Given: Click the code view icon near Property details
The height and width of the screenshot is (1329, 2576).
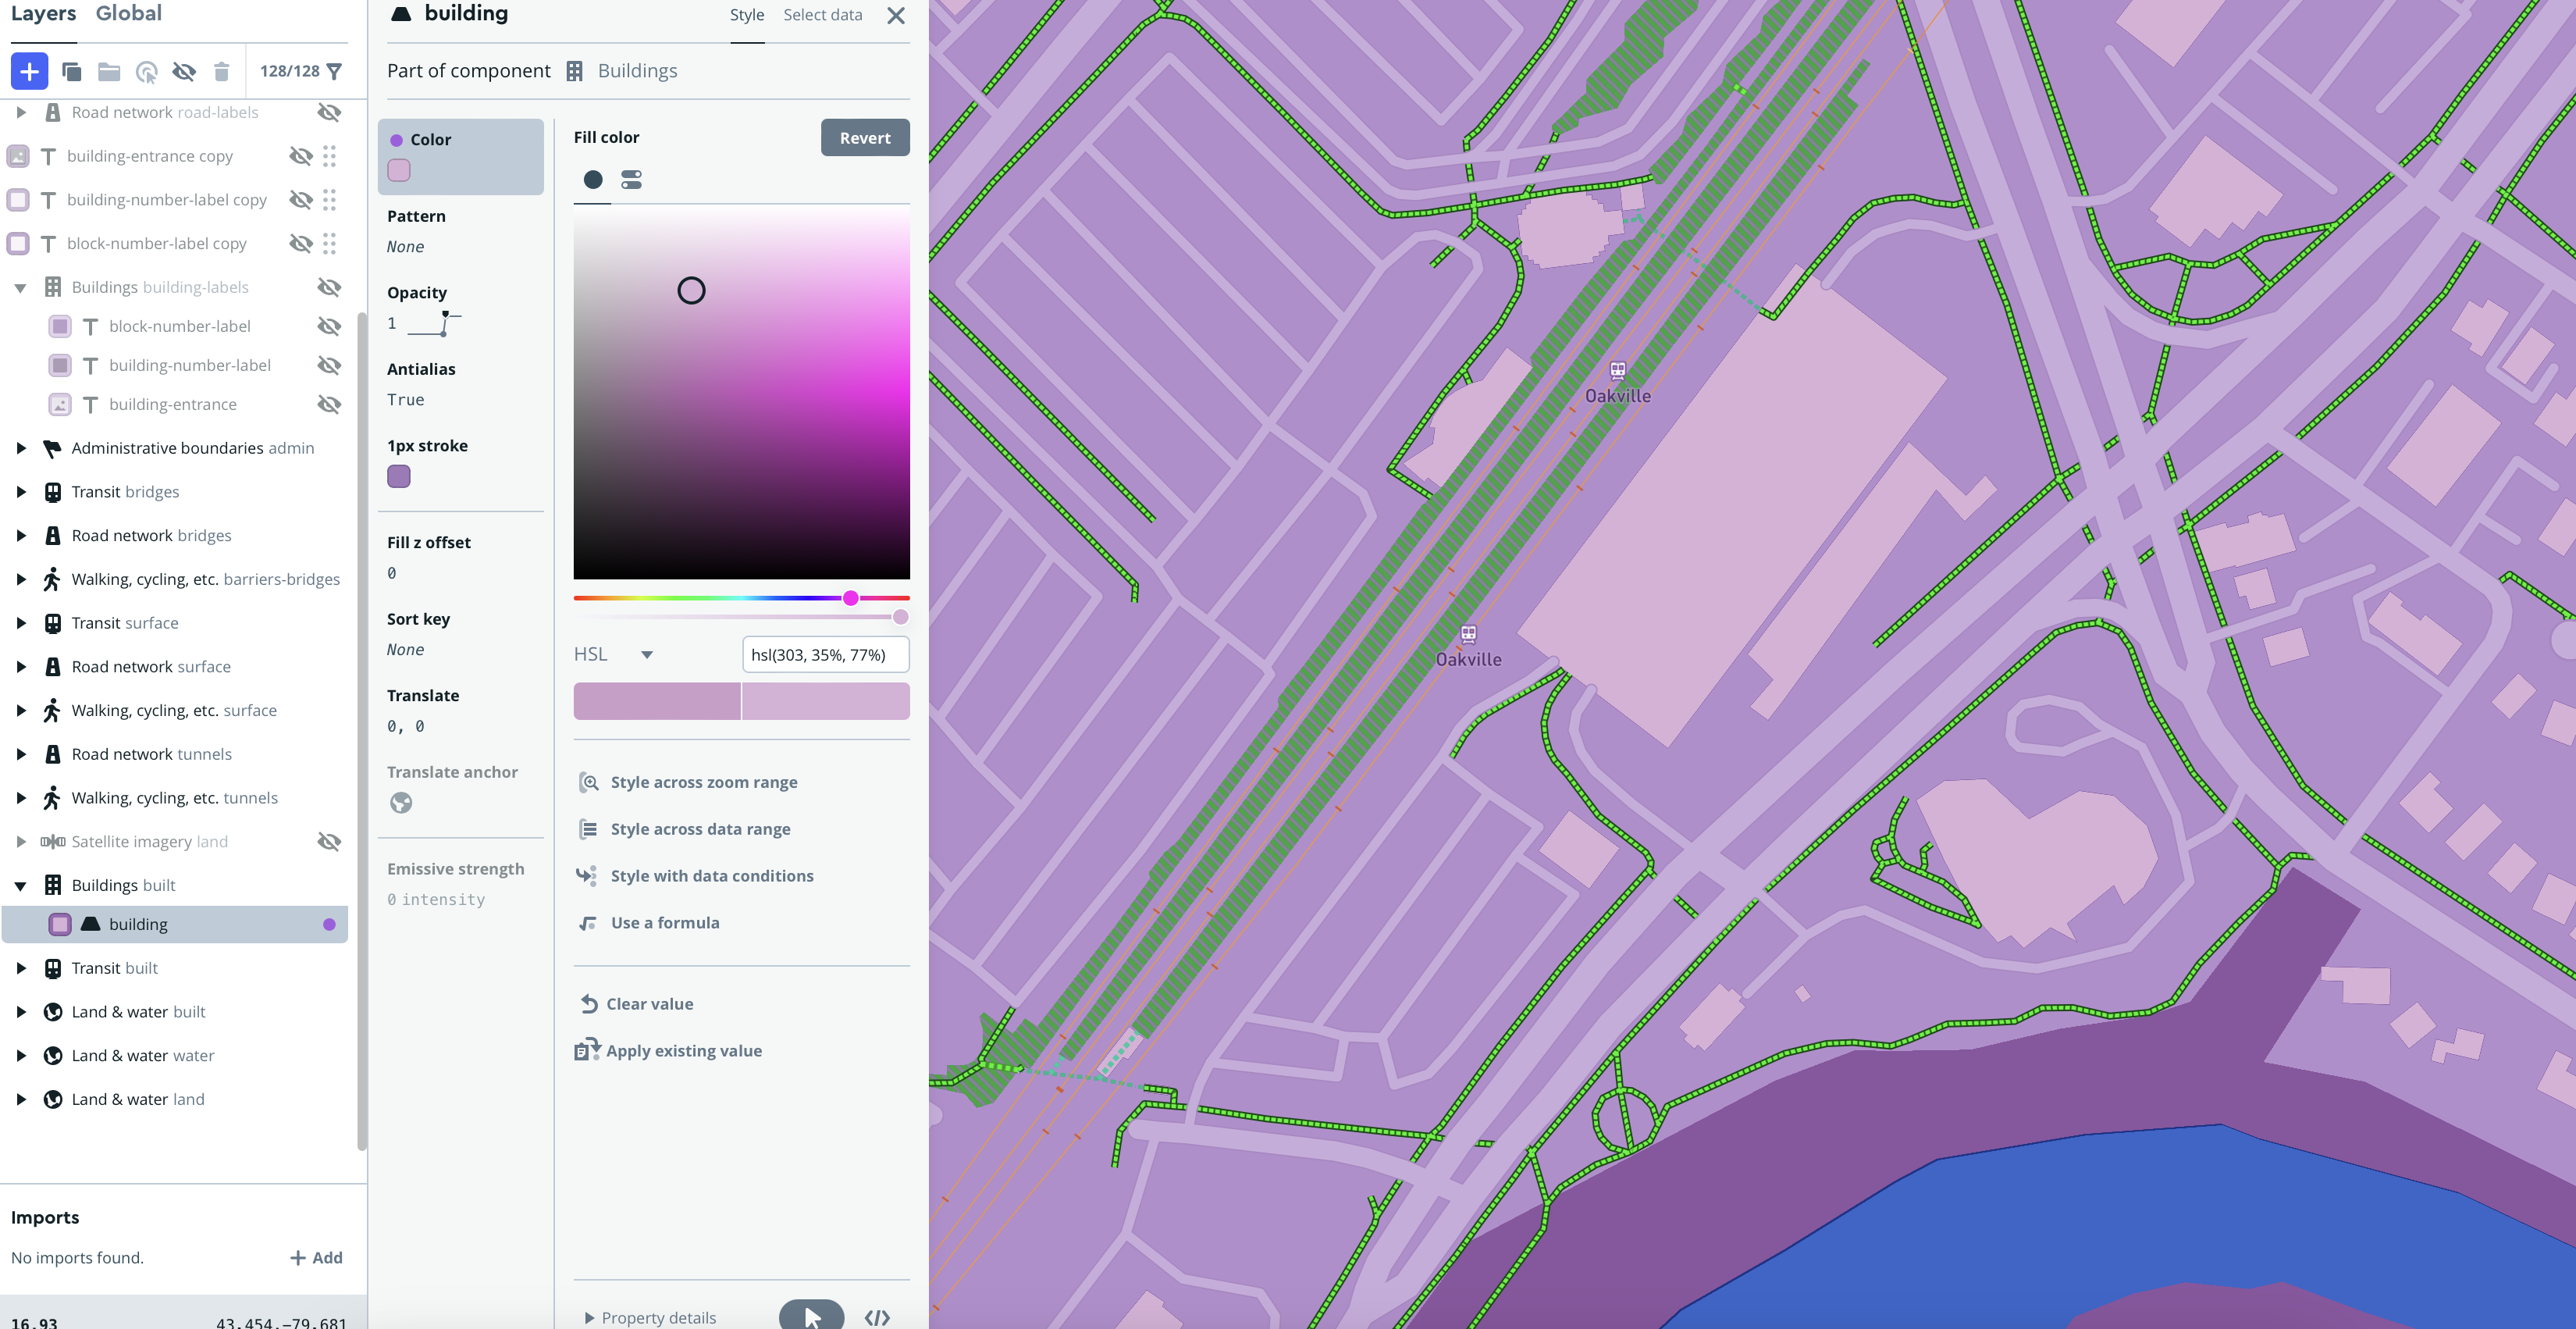Looking at the screenshot, I should (x=877, y=1317).
